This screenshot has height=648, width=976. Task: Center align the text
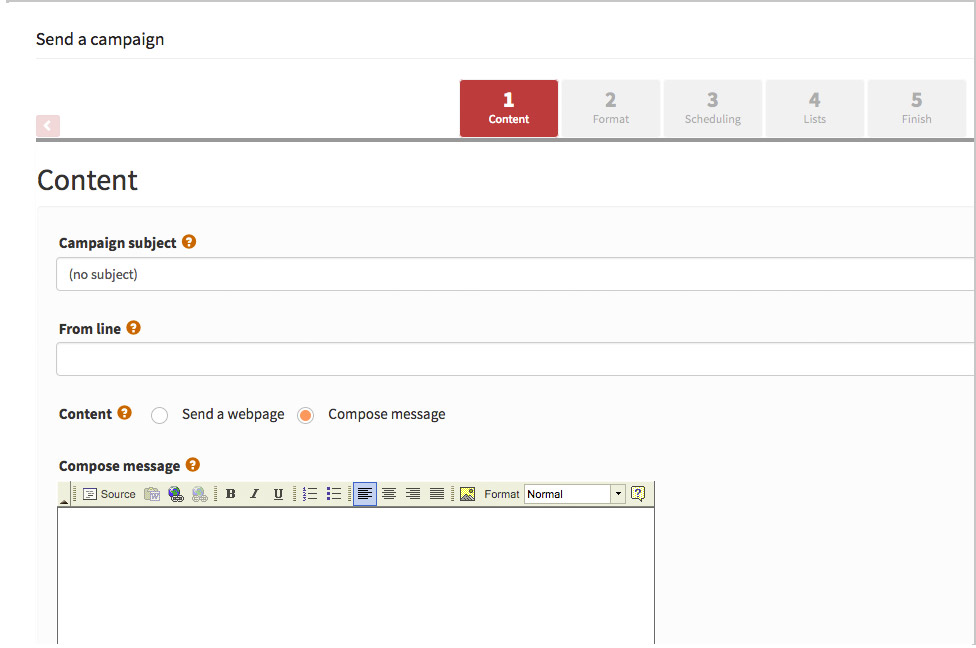389,494
